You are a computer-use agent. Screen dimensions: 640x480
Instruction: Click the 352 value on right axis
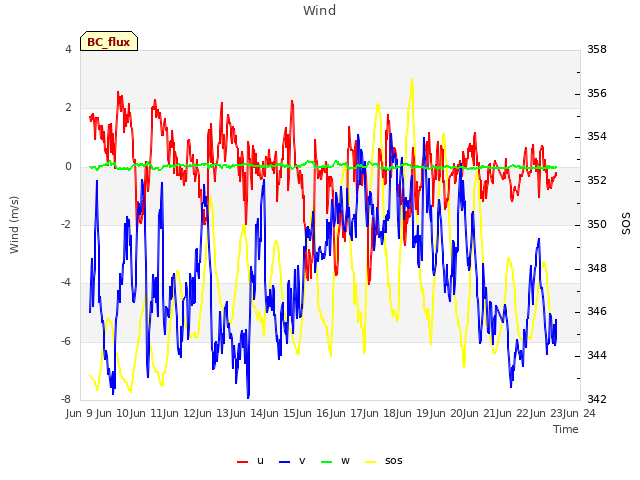[x=597, y=180]
